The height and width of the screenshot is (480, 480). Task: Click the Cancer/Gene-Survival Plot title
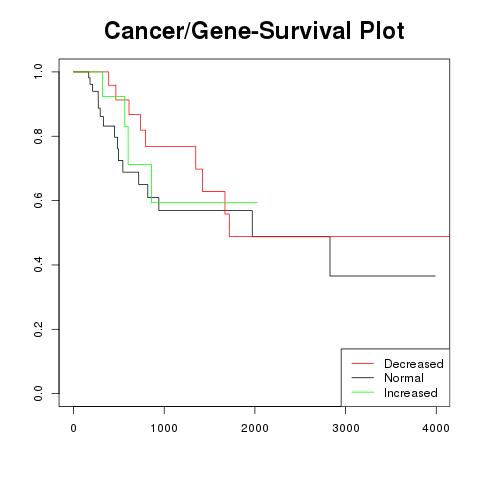pyautogui.click(x=254, y=31)
